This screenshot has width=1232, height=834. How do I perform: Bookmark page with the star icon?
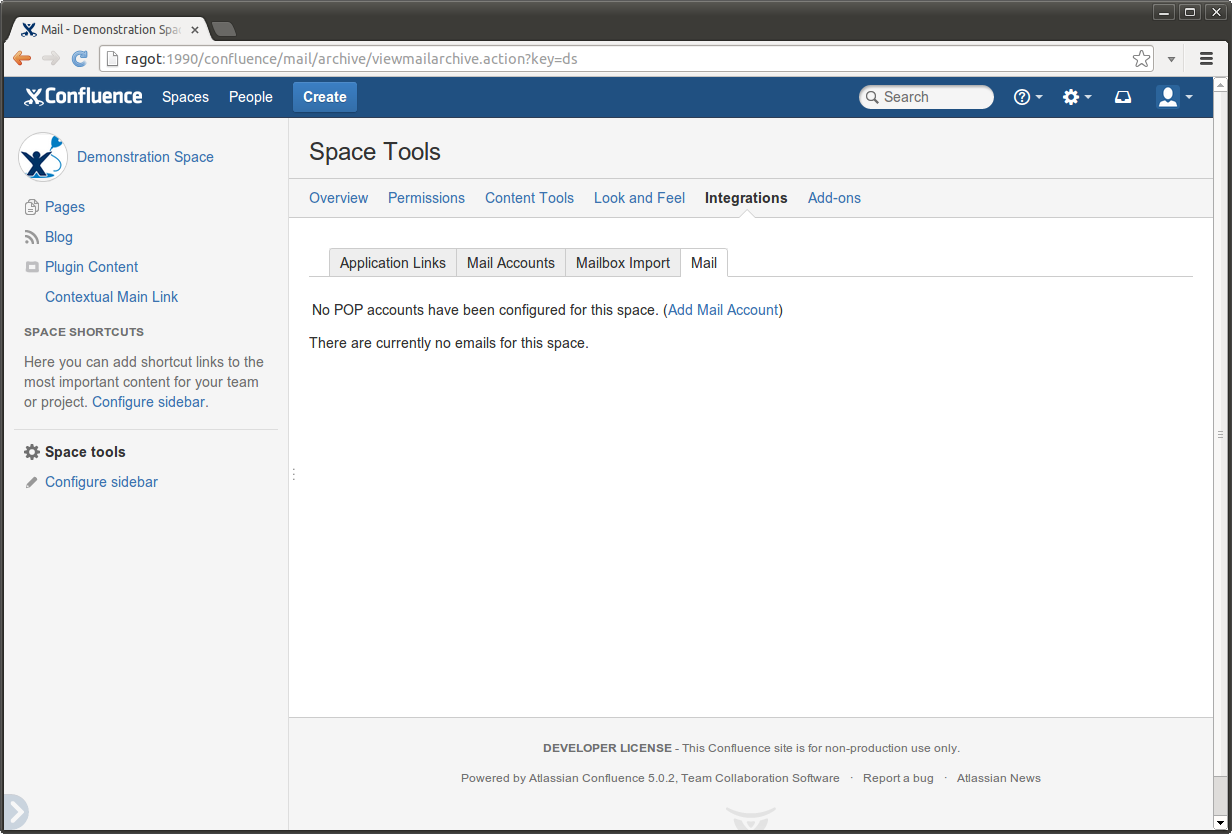(x=1141, y=59)
